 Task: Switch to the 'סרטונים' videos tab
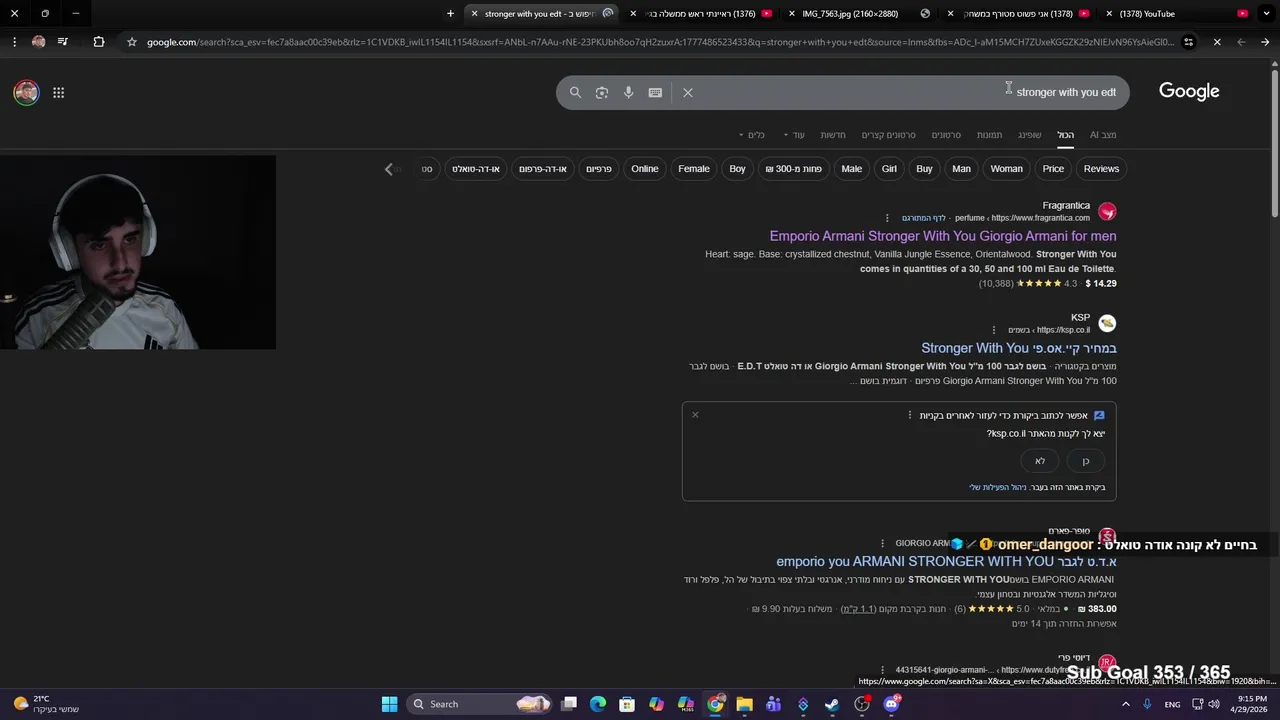(946, 135)
